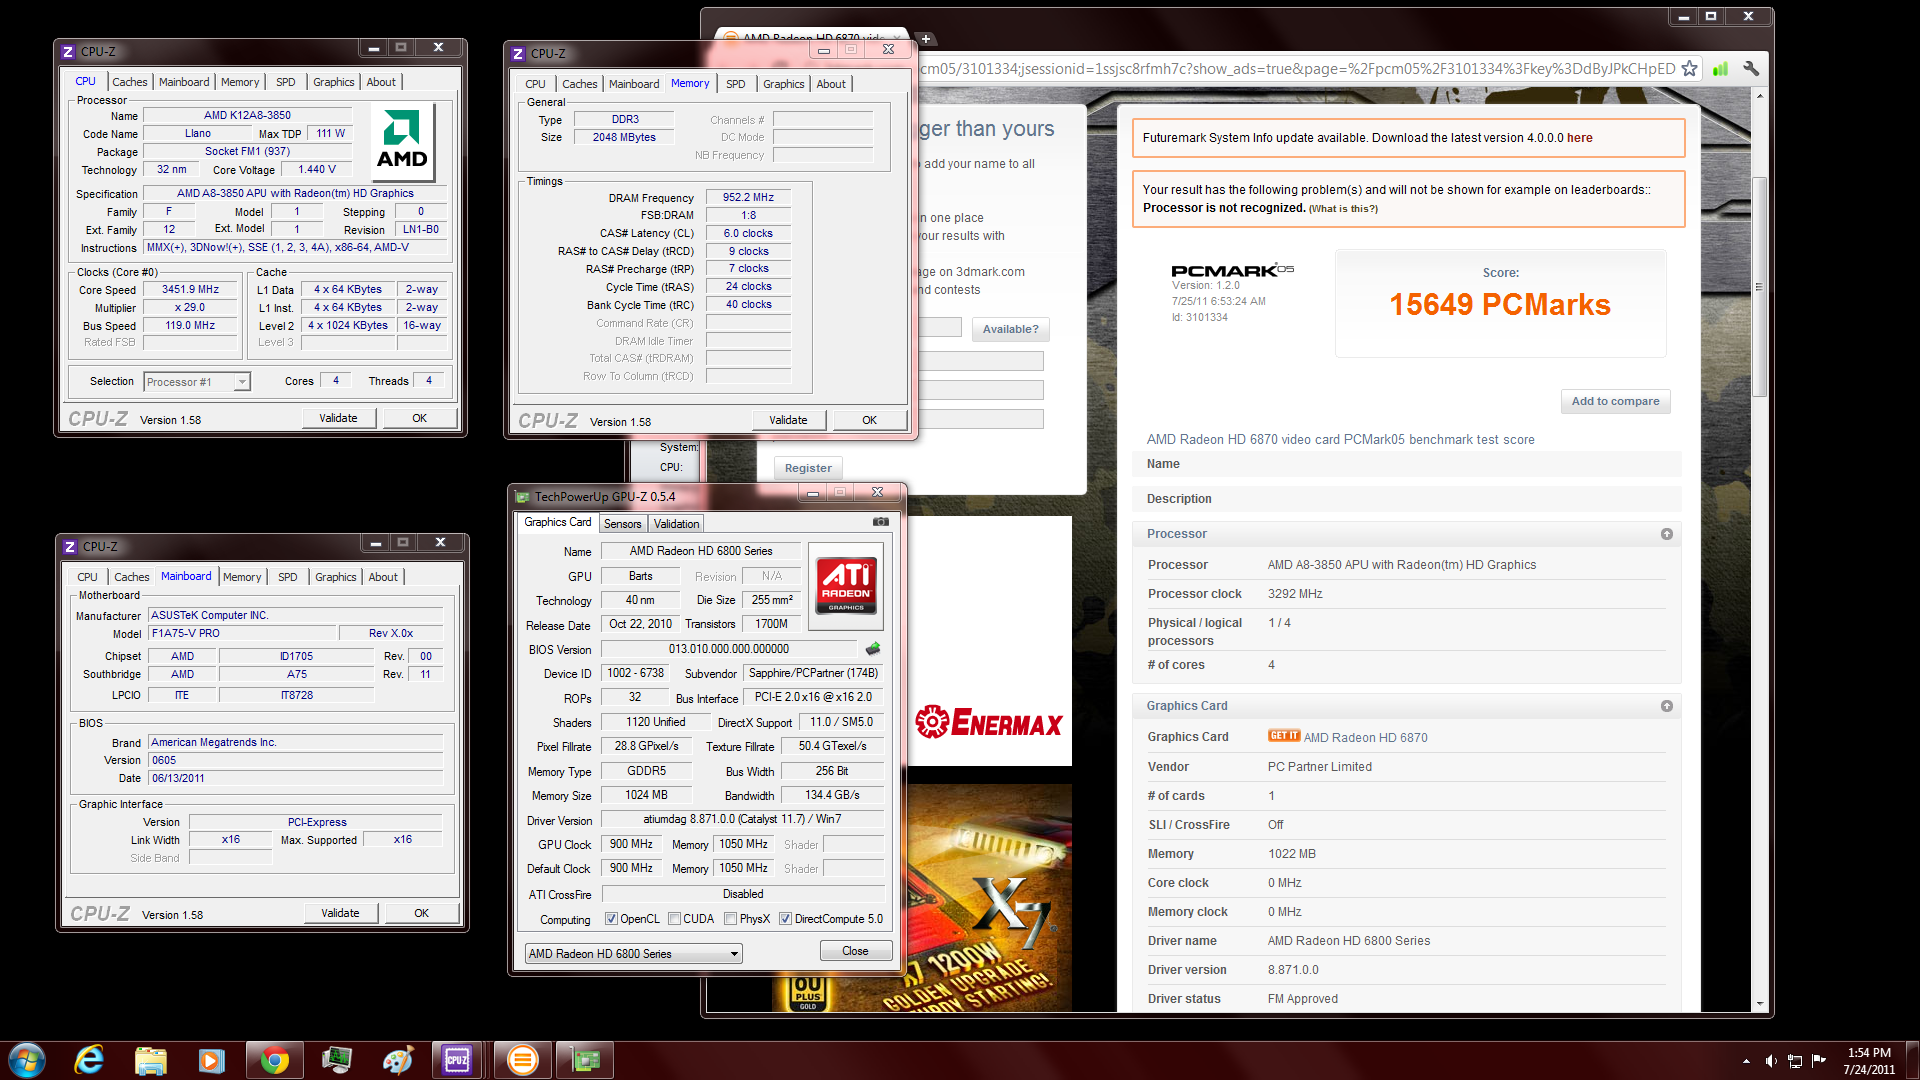Open a new Chrome tab
The width and height of the screenshot is (1920, 1080).
926,39
